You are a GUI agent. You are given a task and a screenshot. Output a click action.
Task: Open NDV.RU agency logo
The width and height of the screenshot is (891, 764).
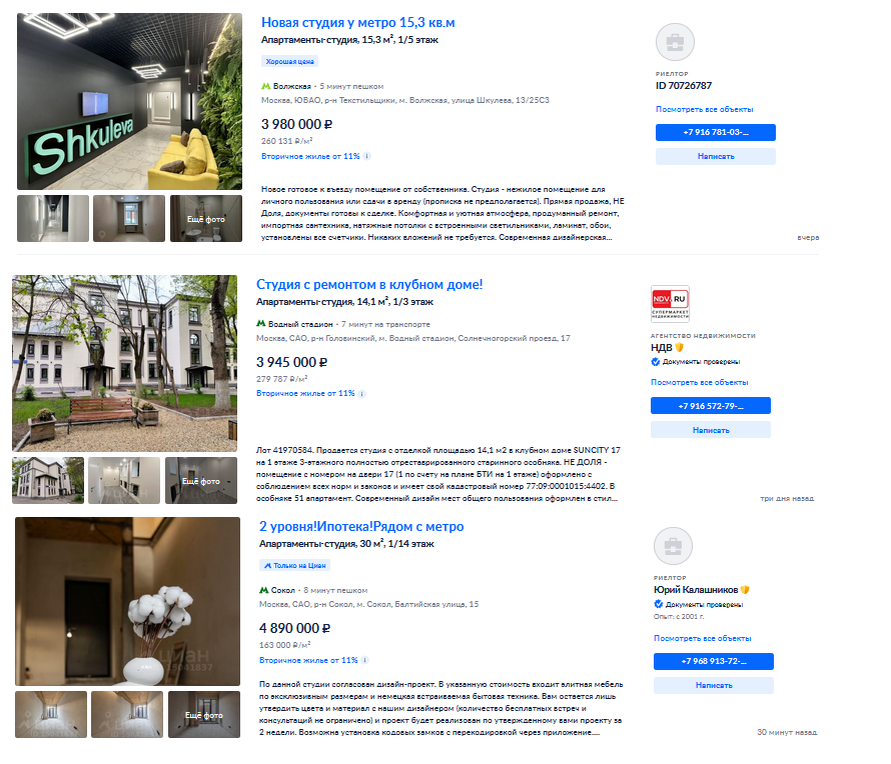pos(670,304)
